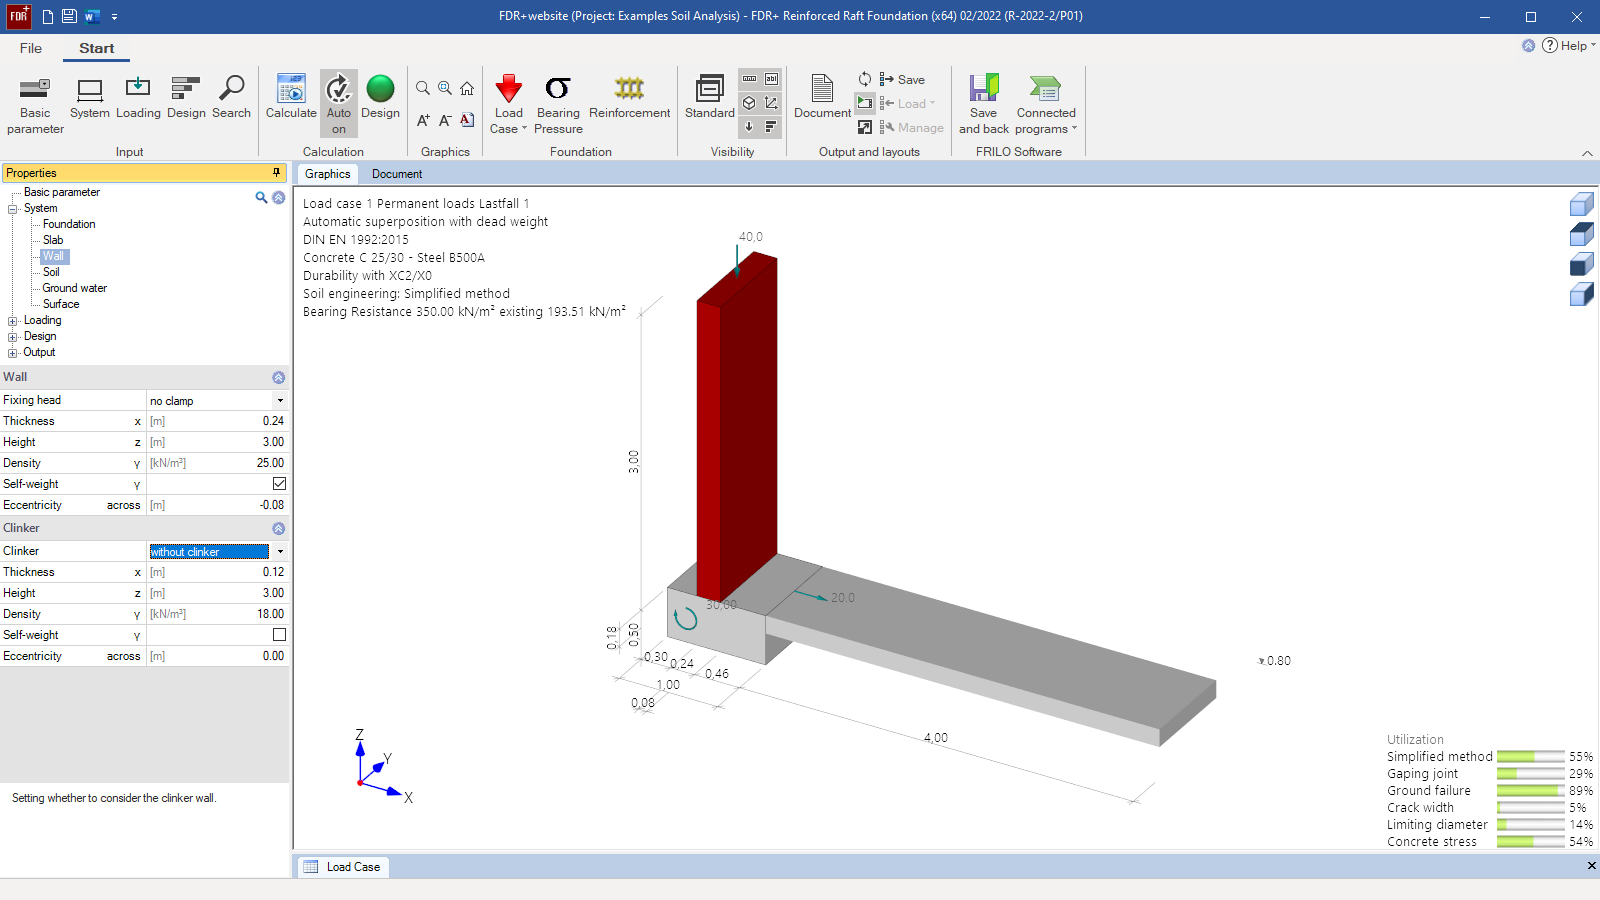This screenshot has height=900, width=1600.
Task: Expand the Loading tree node
Action: pyautogui.click(x=13, y=321)
